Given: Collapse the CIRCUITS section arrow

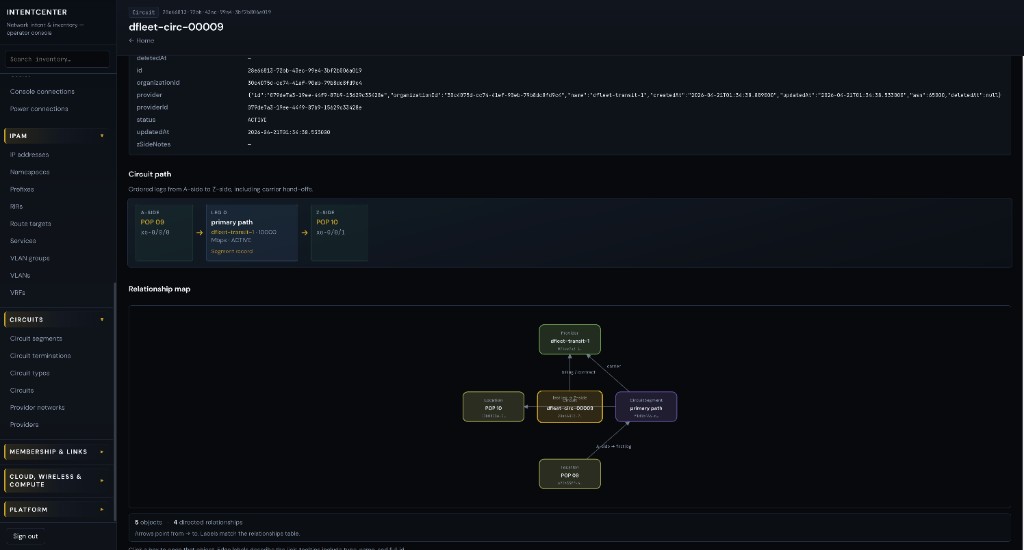Looking at the screenshot, I should click(101, 319).
